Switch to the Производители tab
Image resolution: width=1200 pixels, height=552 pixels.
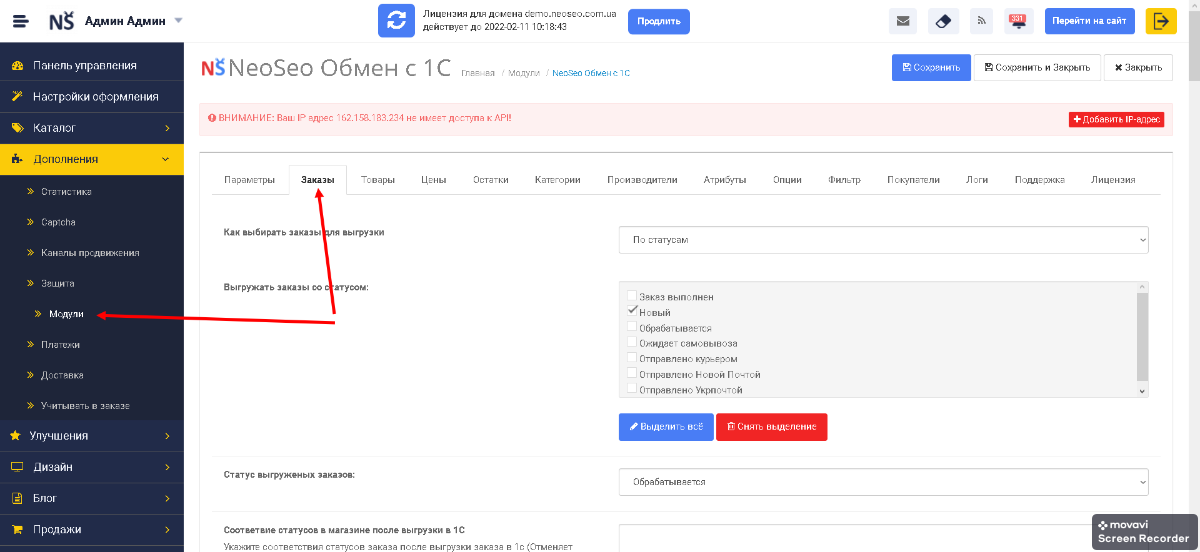642,180
